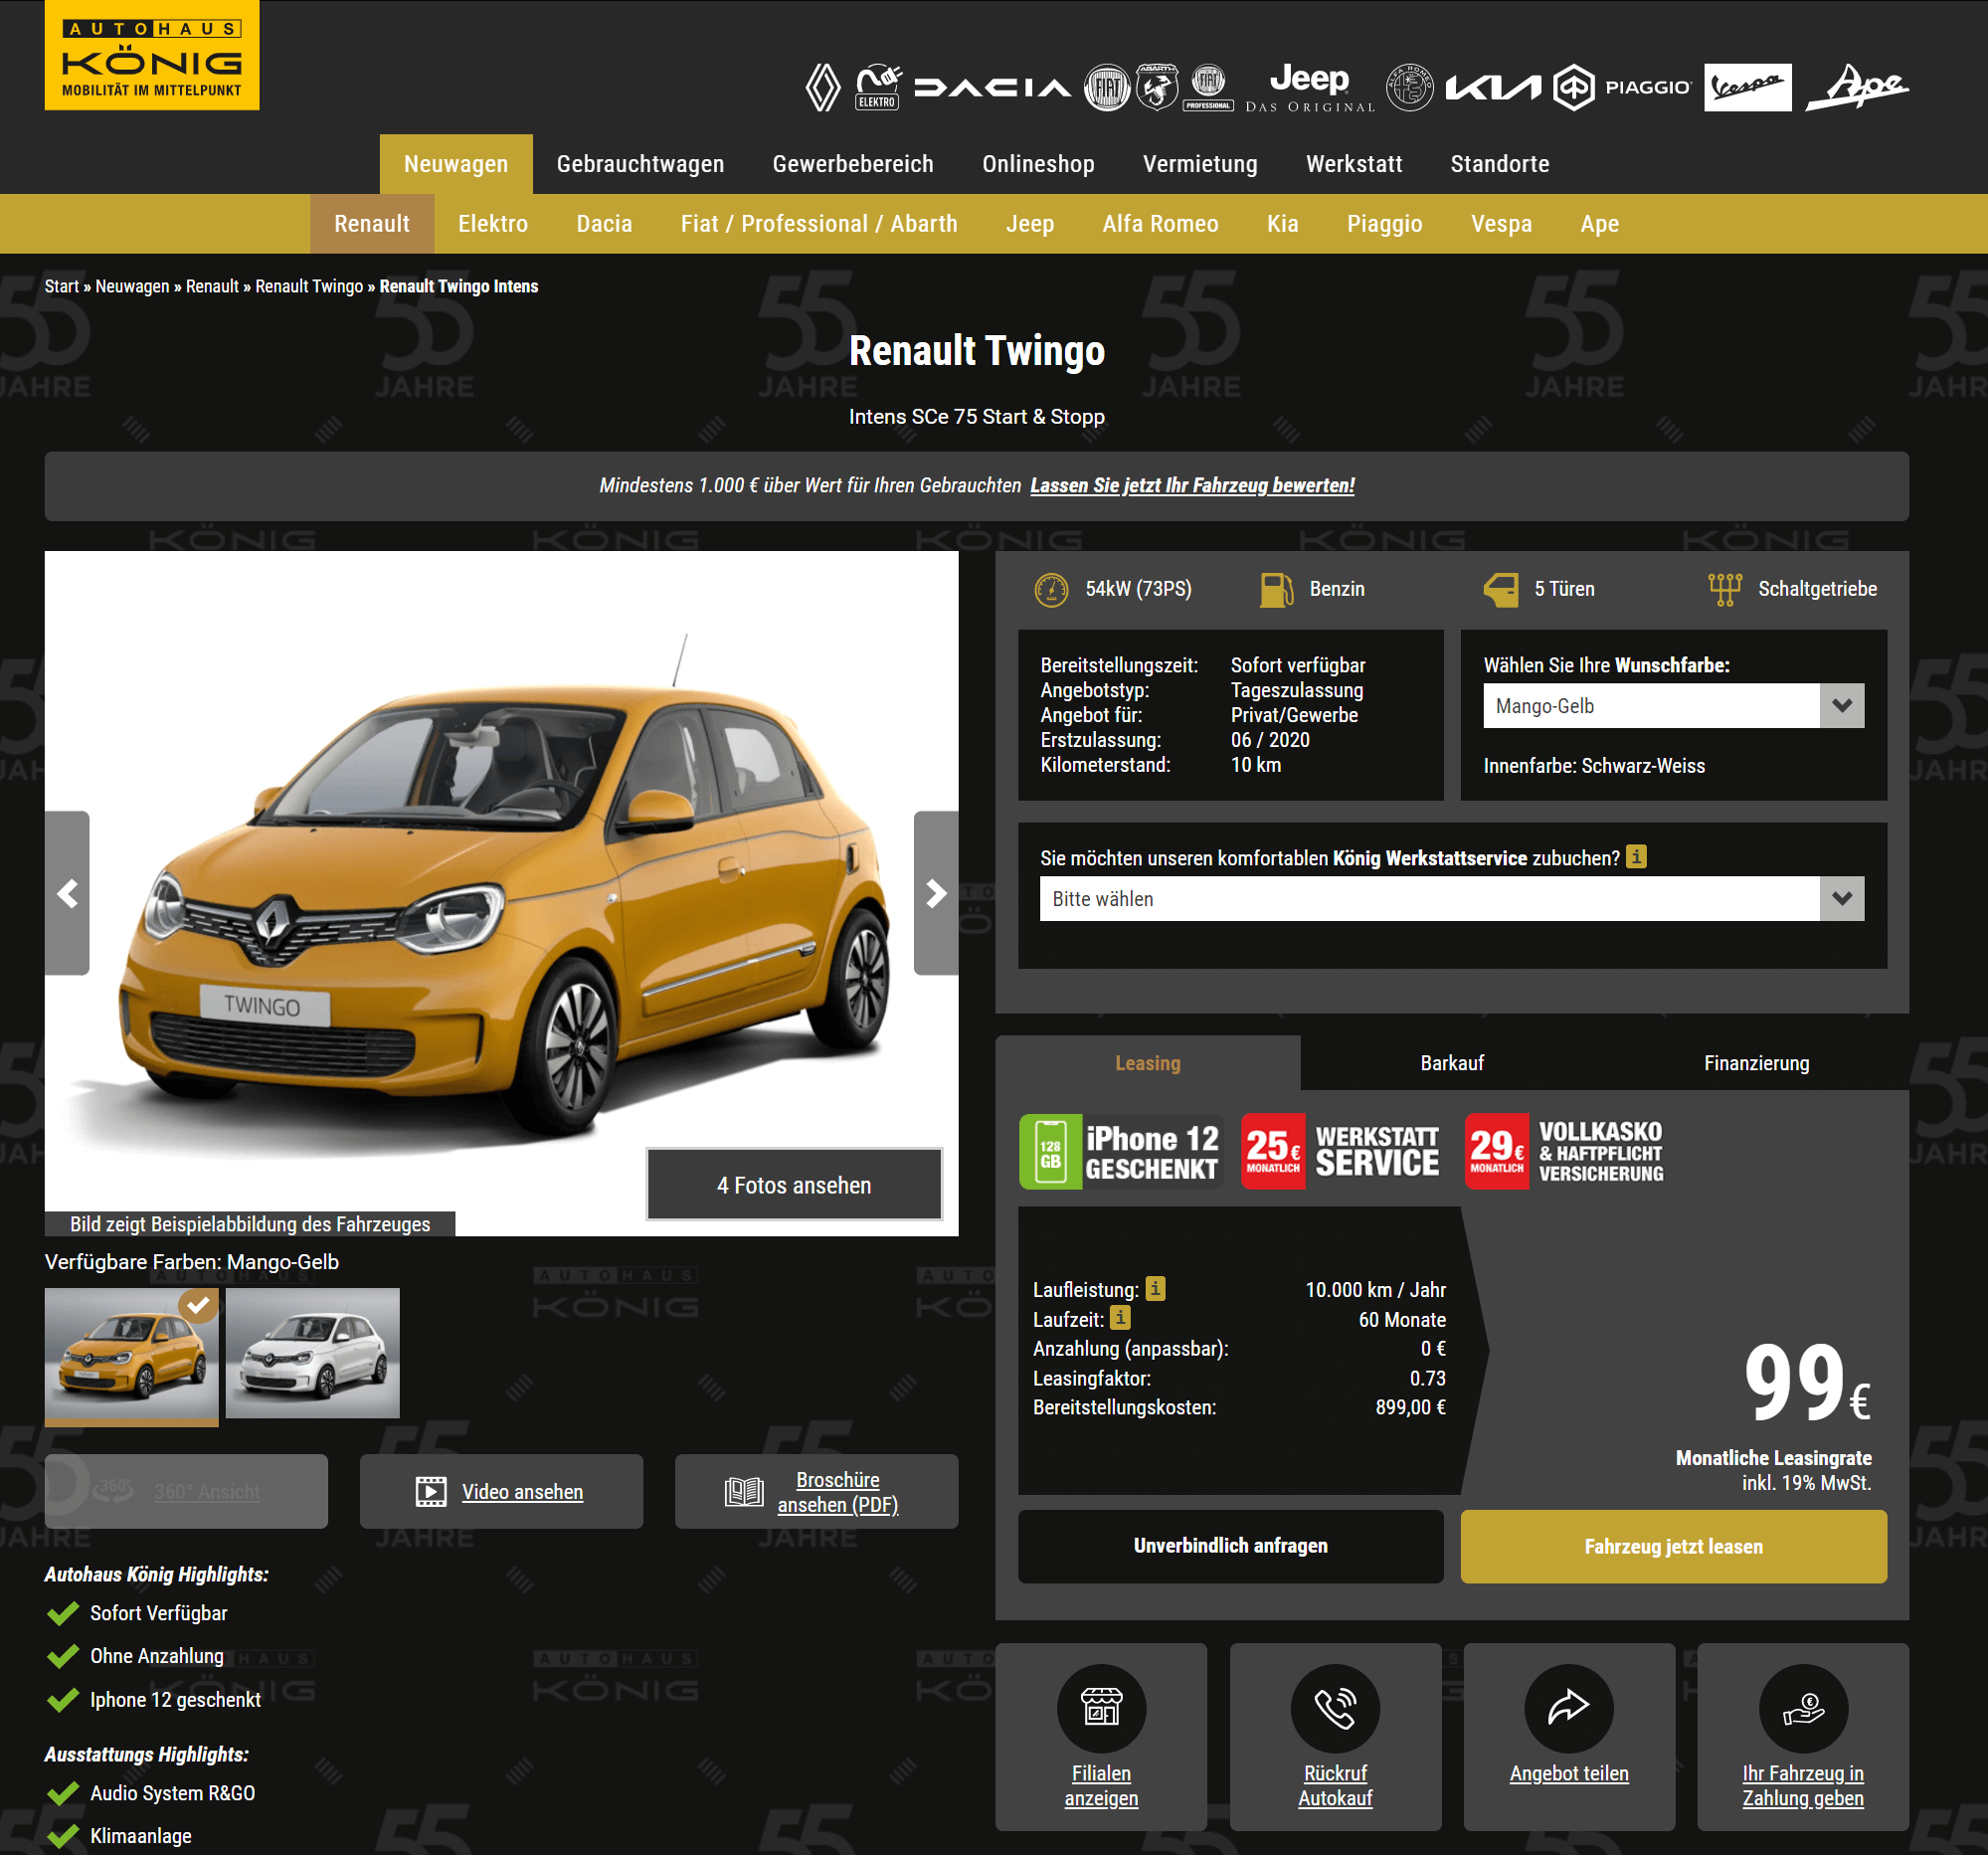Select the white car color thumbnail
The height and width of the screenshot is (1855, 1988).
click(312, 1353)
